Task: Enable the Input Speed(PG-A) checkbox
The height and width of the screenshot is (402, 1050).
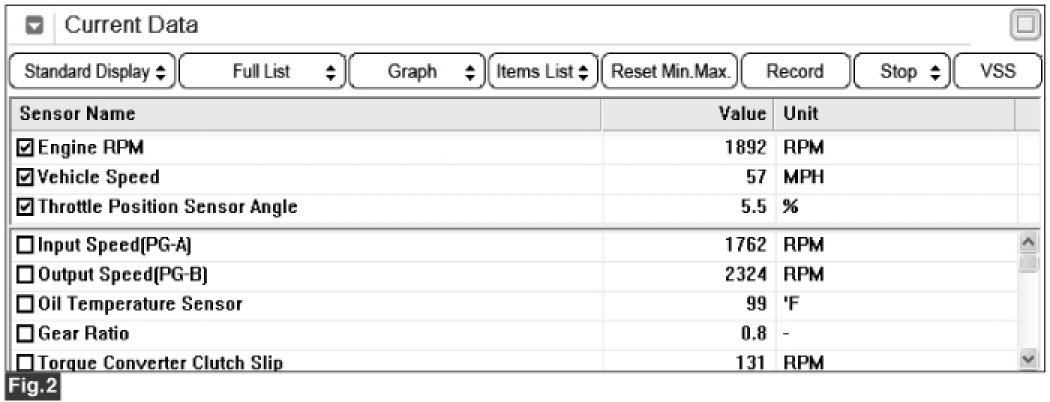Action: coord(26,245)
